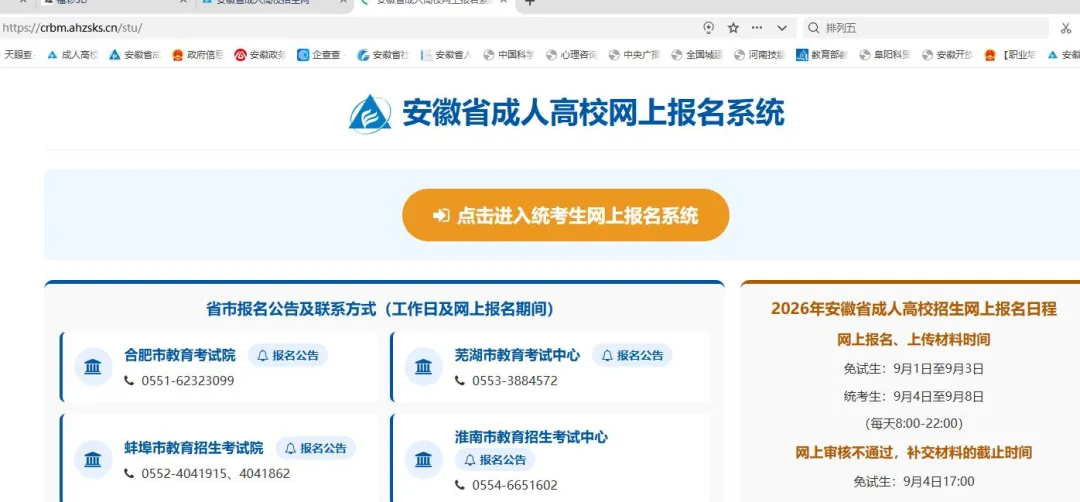Open the 企查查 bookmark
The height and width of the screenshot is (502, 1080).
[x=320, y=55]
